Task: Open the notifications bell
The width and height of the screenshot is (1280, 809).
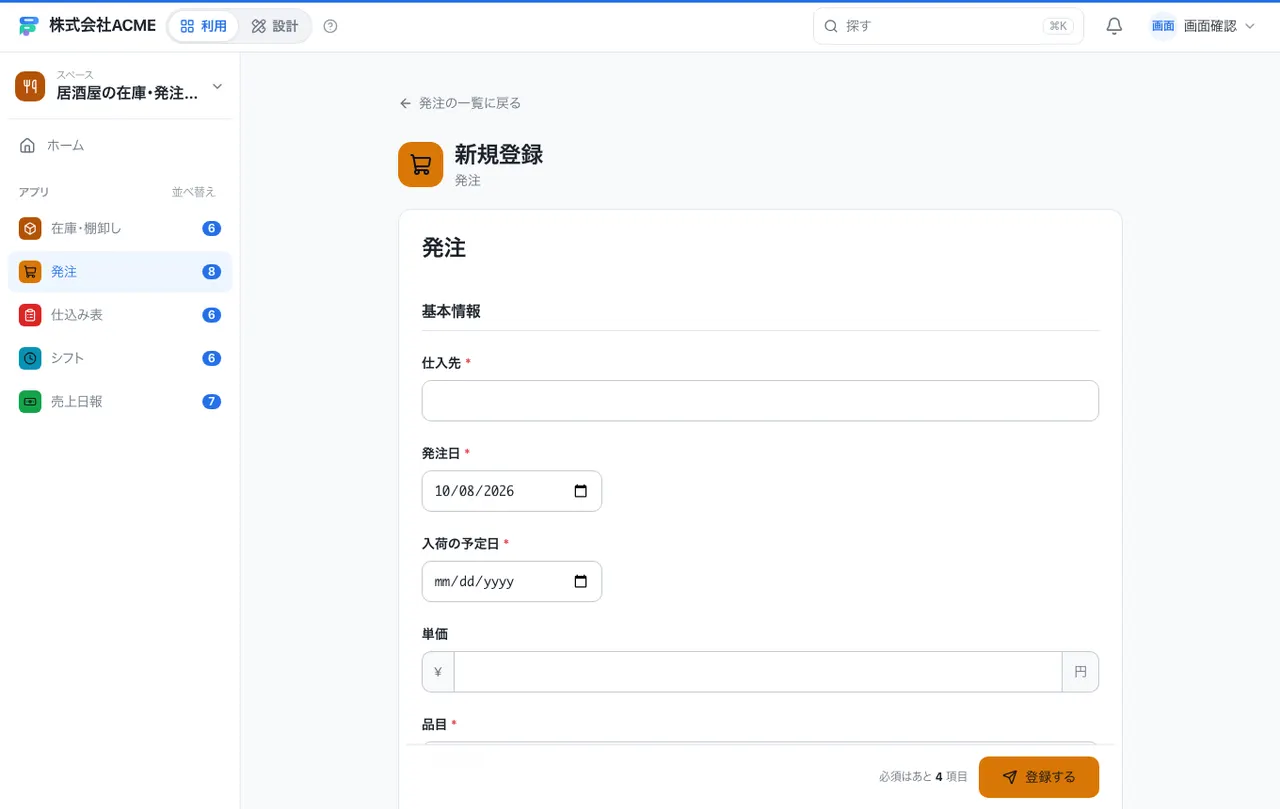Action: pyautogui.click(x=1114, y=26)
